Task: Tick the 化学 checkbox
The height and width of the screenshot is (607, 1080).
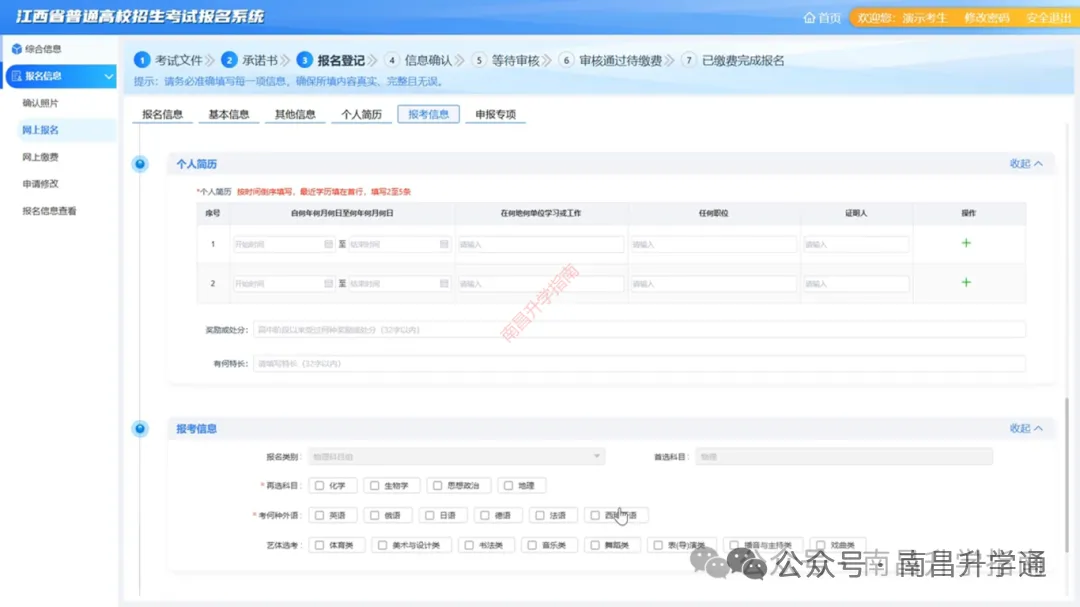Action: [320, 486]
